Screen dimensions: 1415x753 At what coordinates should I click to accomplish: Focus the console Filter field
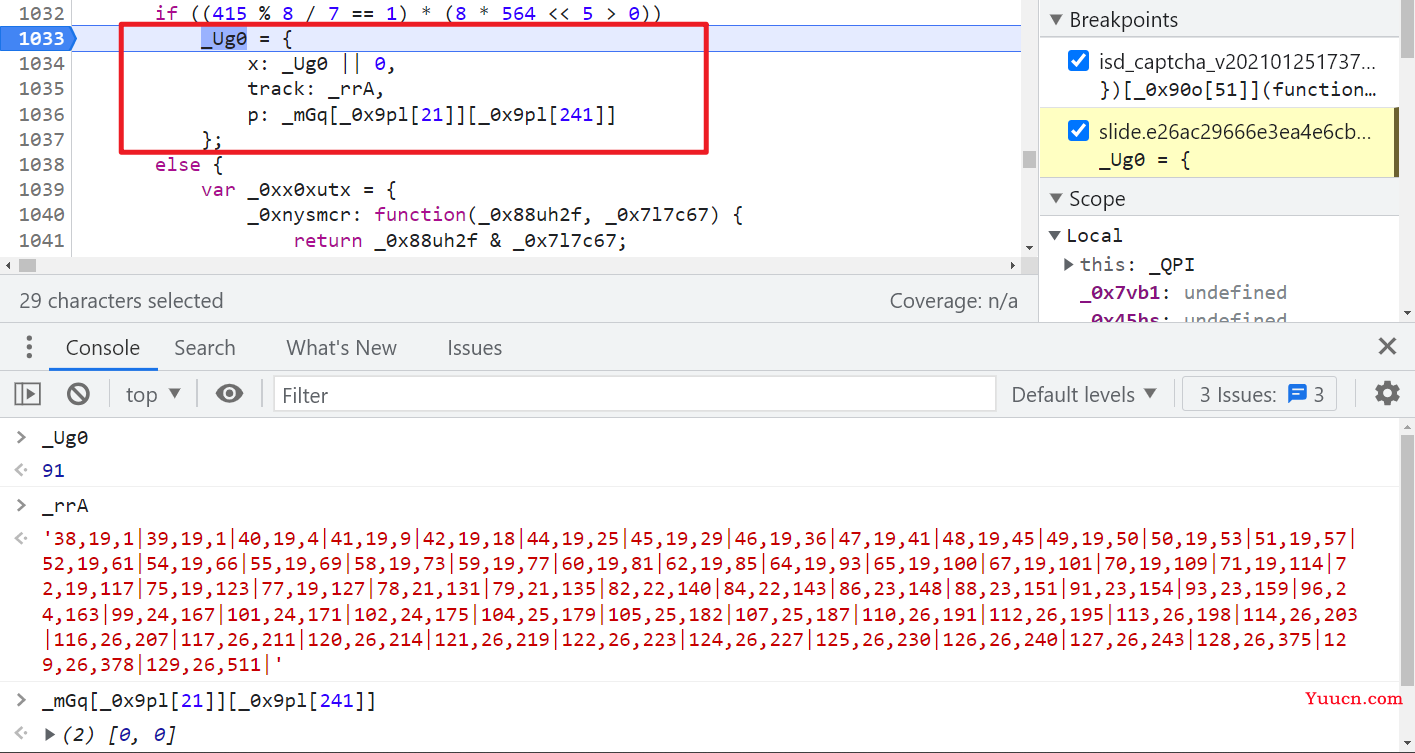(x=635, y=394)
